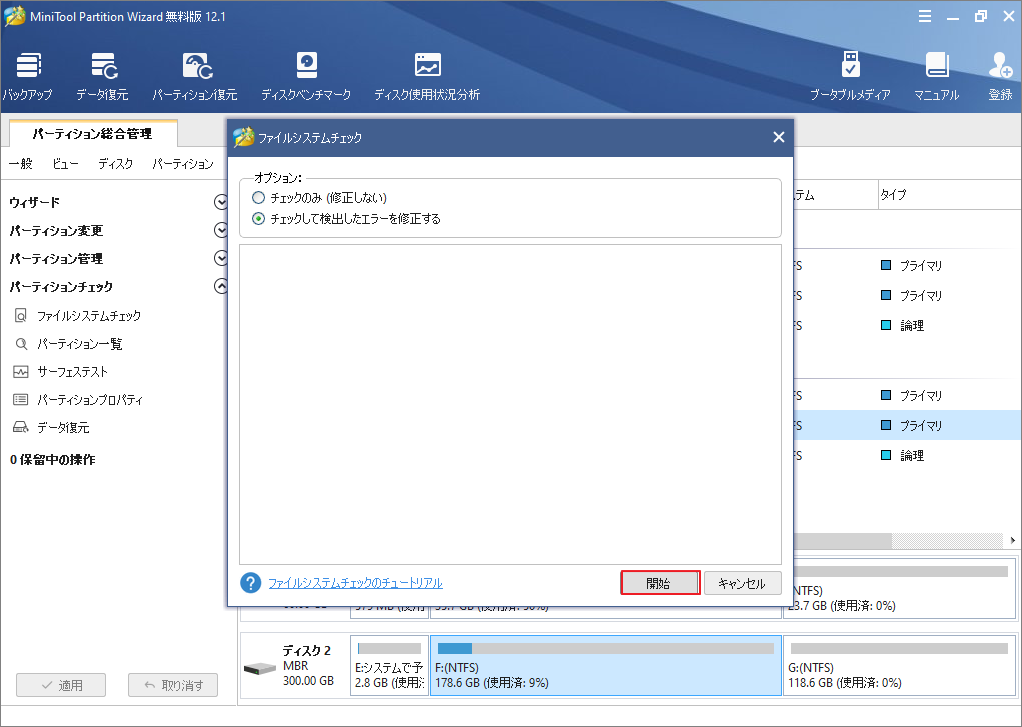Click 0 保留中の操作 label
Viewport: 1022px width, 727px height.
(53, 460)
